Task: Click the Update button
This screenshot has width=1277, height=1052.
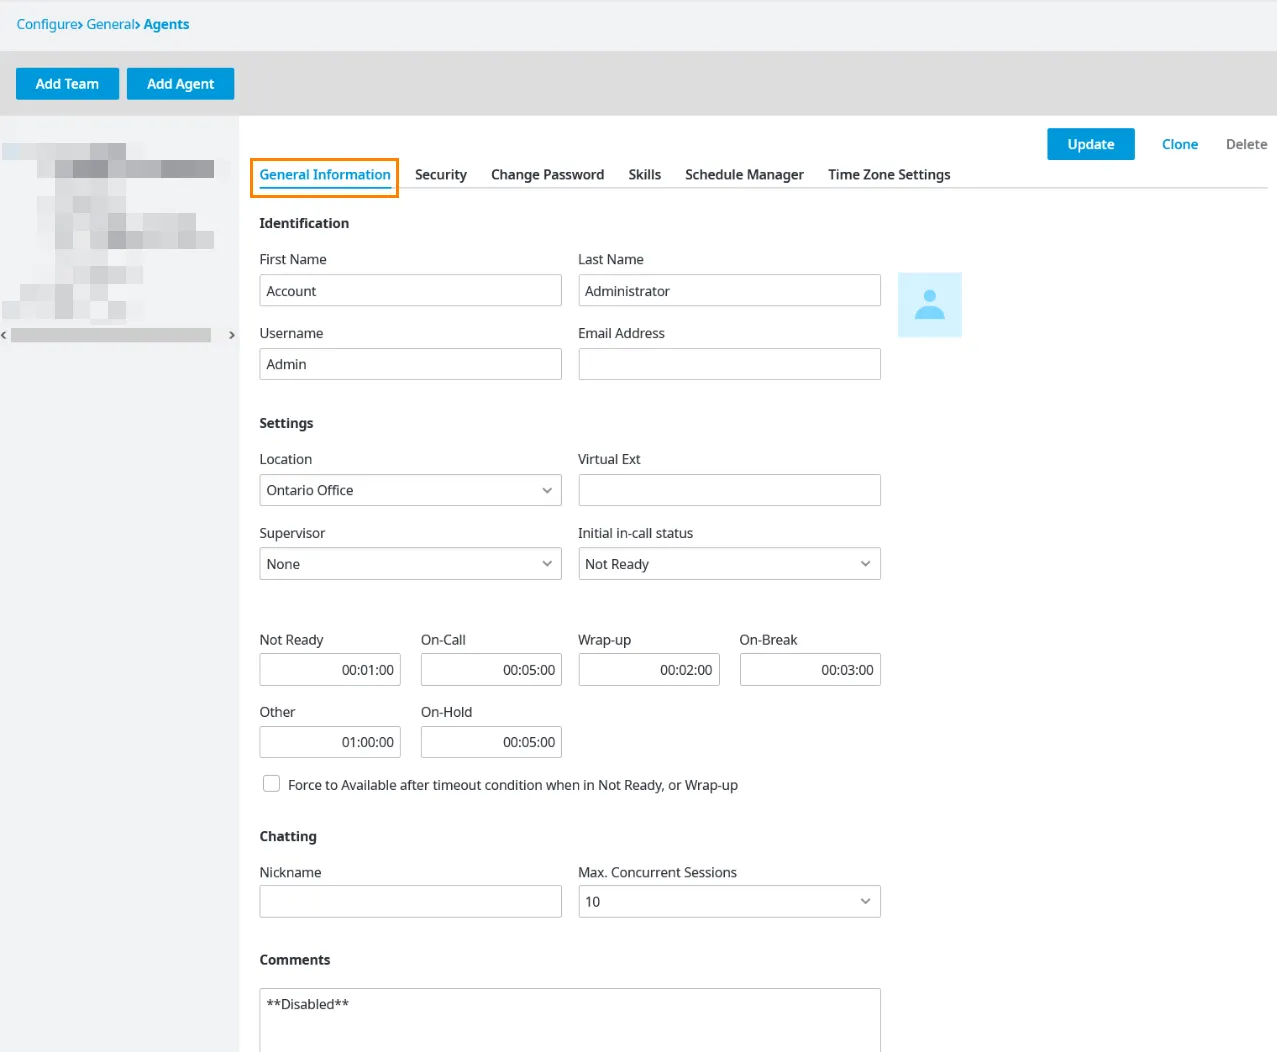Action: (x=1091, y=144)
